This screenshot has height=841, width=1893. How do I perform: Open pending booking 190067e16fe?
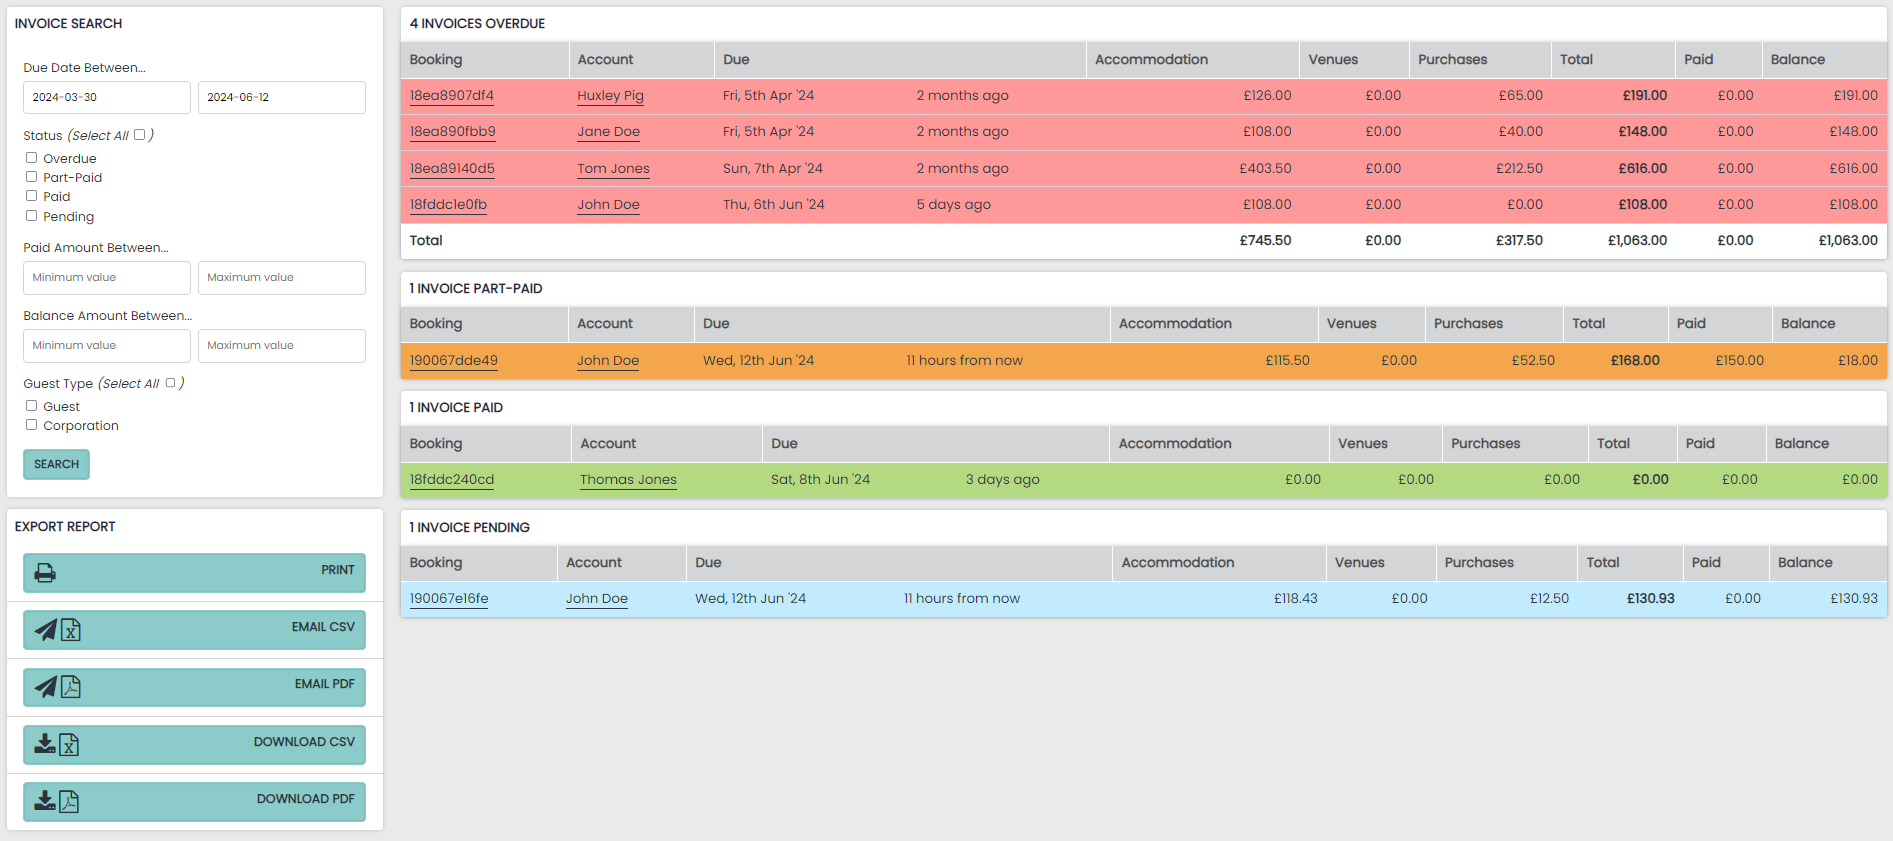449,599
